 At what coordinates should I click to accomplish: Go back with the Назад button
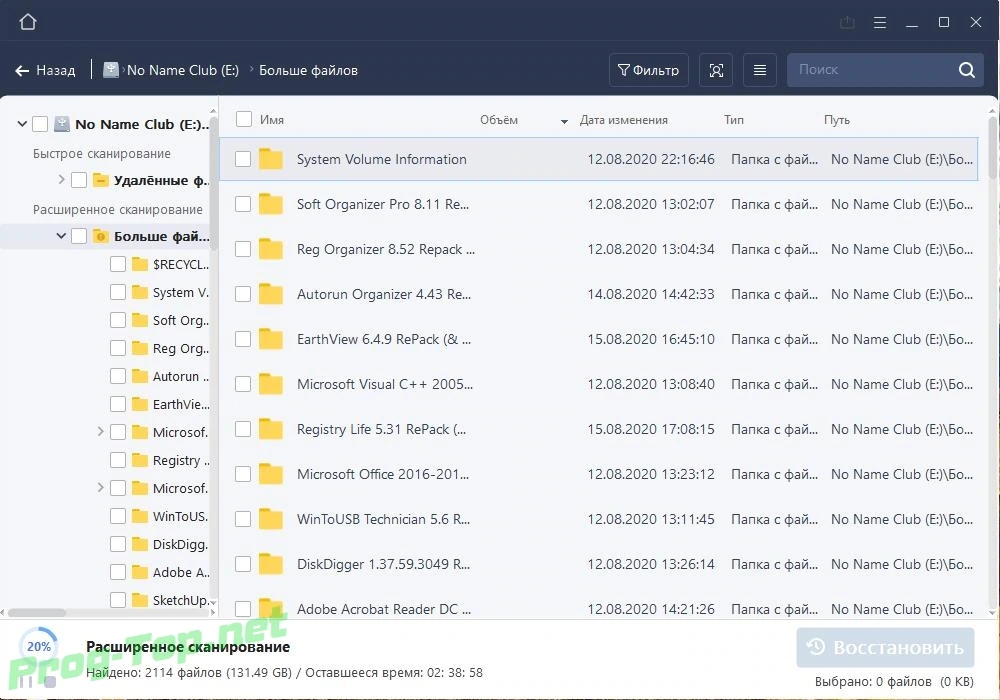coord(45,70)
